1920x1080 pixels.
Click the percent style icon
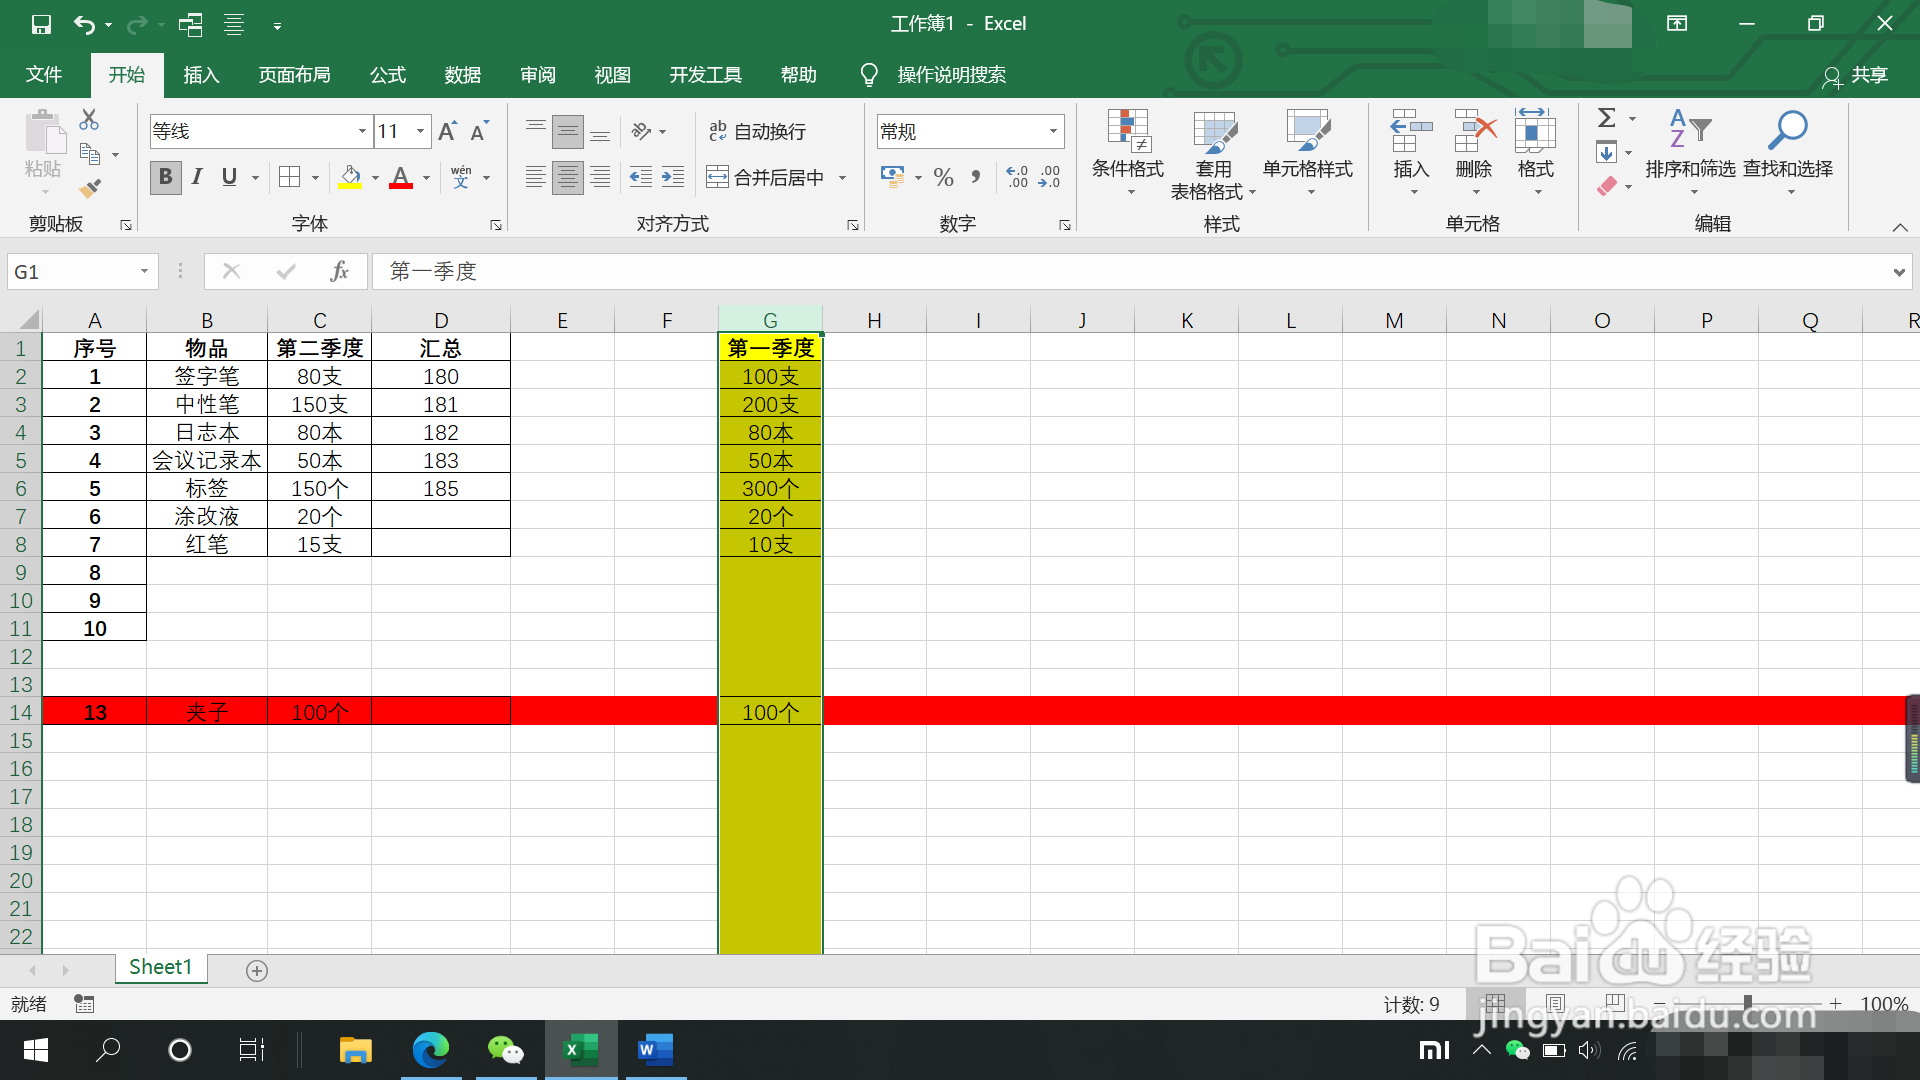point(943,178)
